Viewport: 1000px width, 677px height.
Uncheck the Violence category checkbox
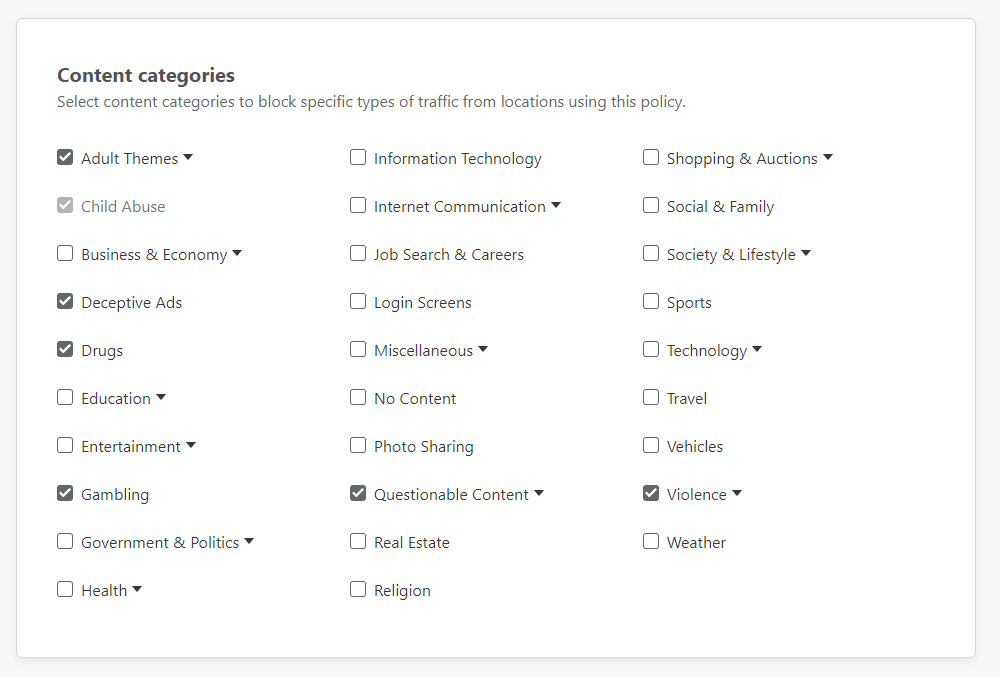click(651, 493)
